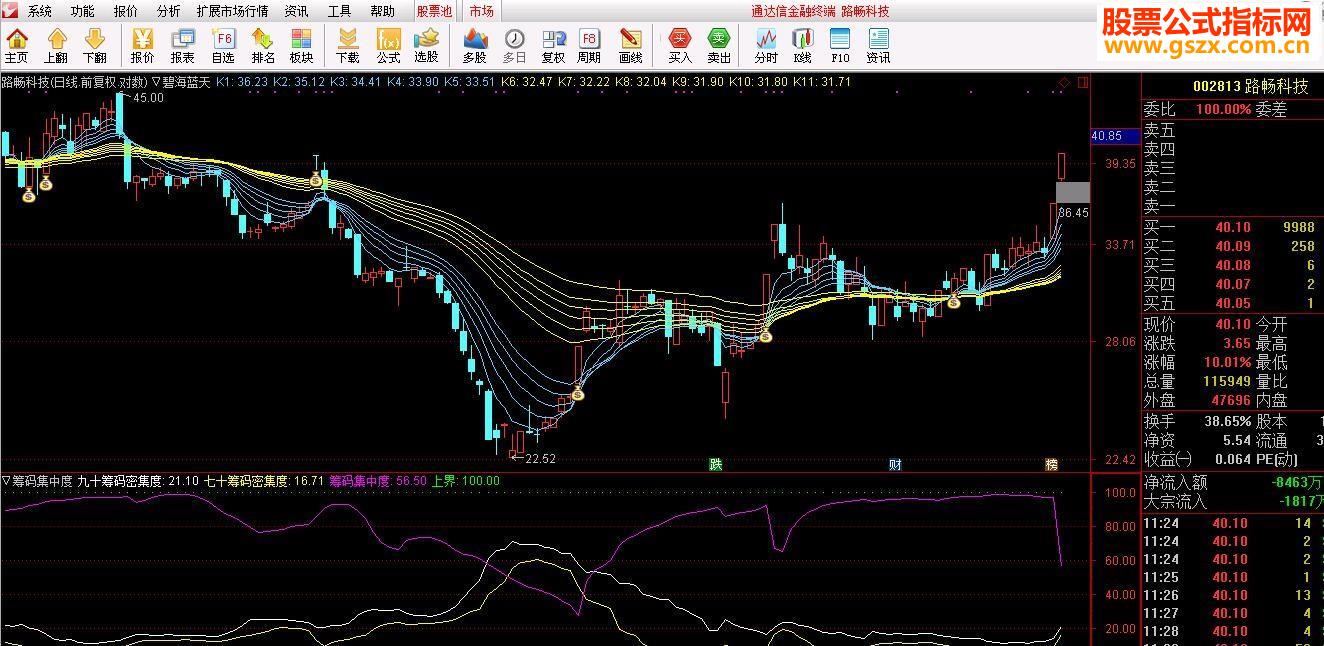Screen dimensions: 1324x646
Task: Click the 卖出 sell icon
Action: pos(719,47)
